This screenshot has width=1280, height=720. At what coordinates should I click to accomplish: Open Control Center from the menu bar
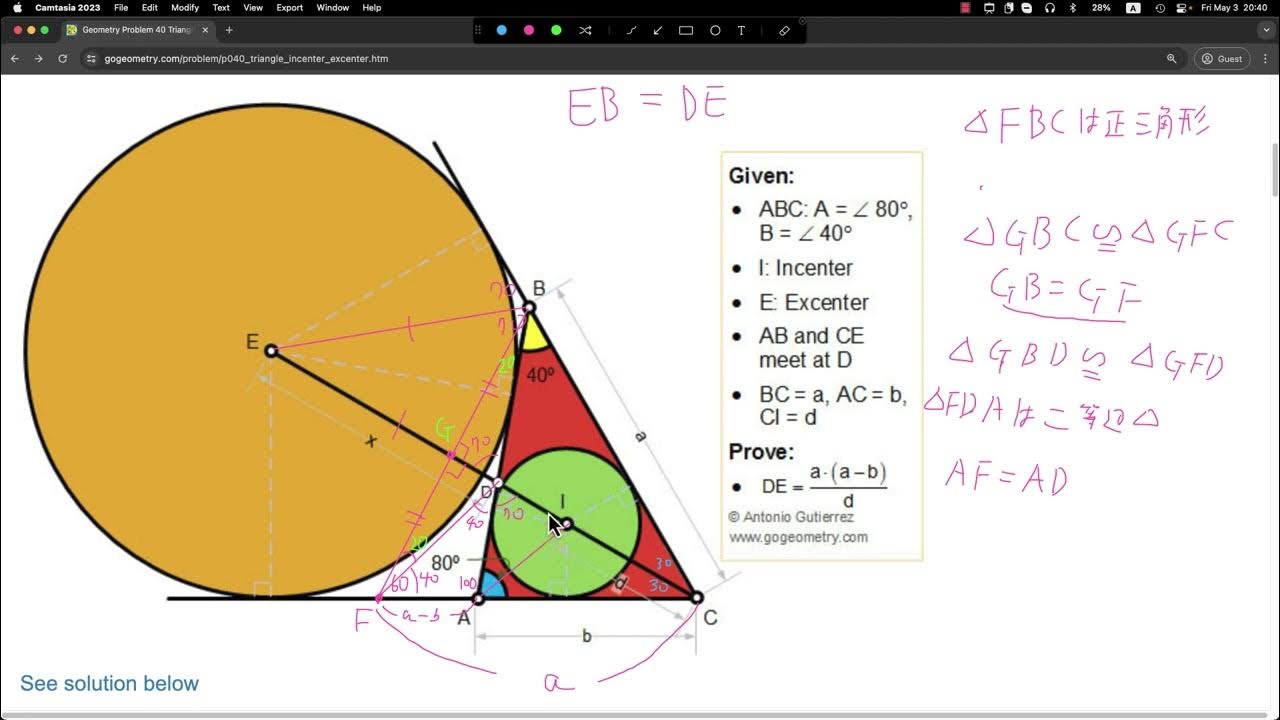click(1181, 8)
